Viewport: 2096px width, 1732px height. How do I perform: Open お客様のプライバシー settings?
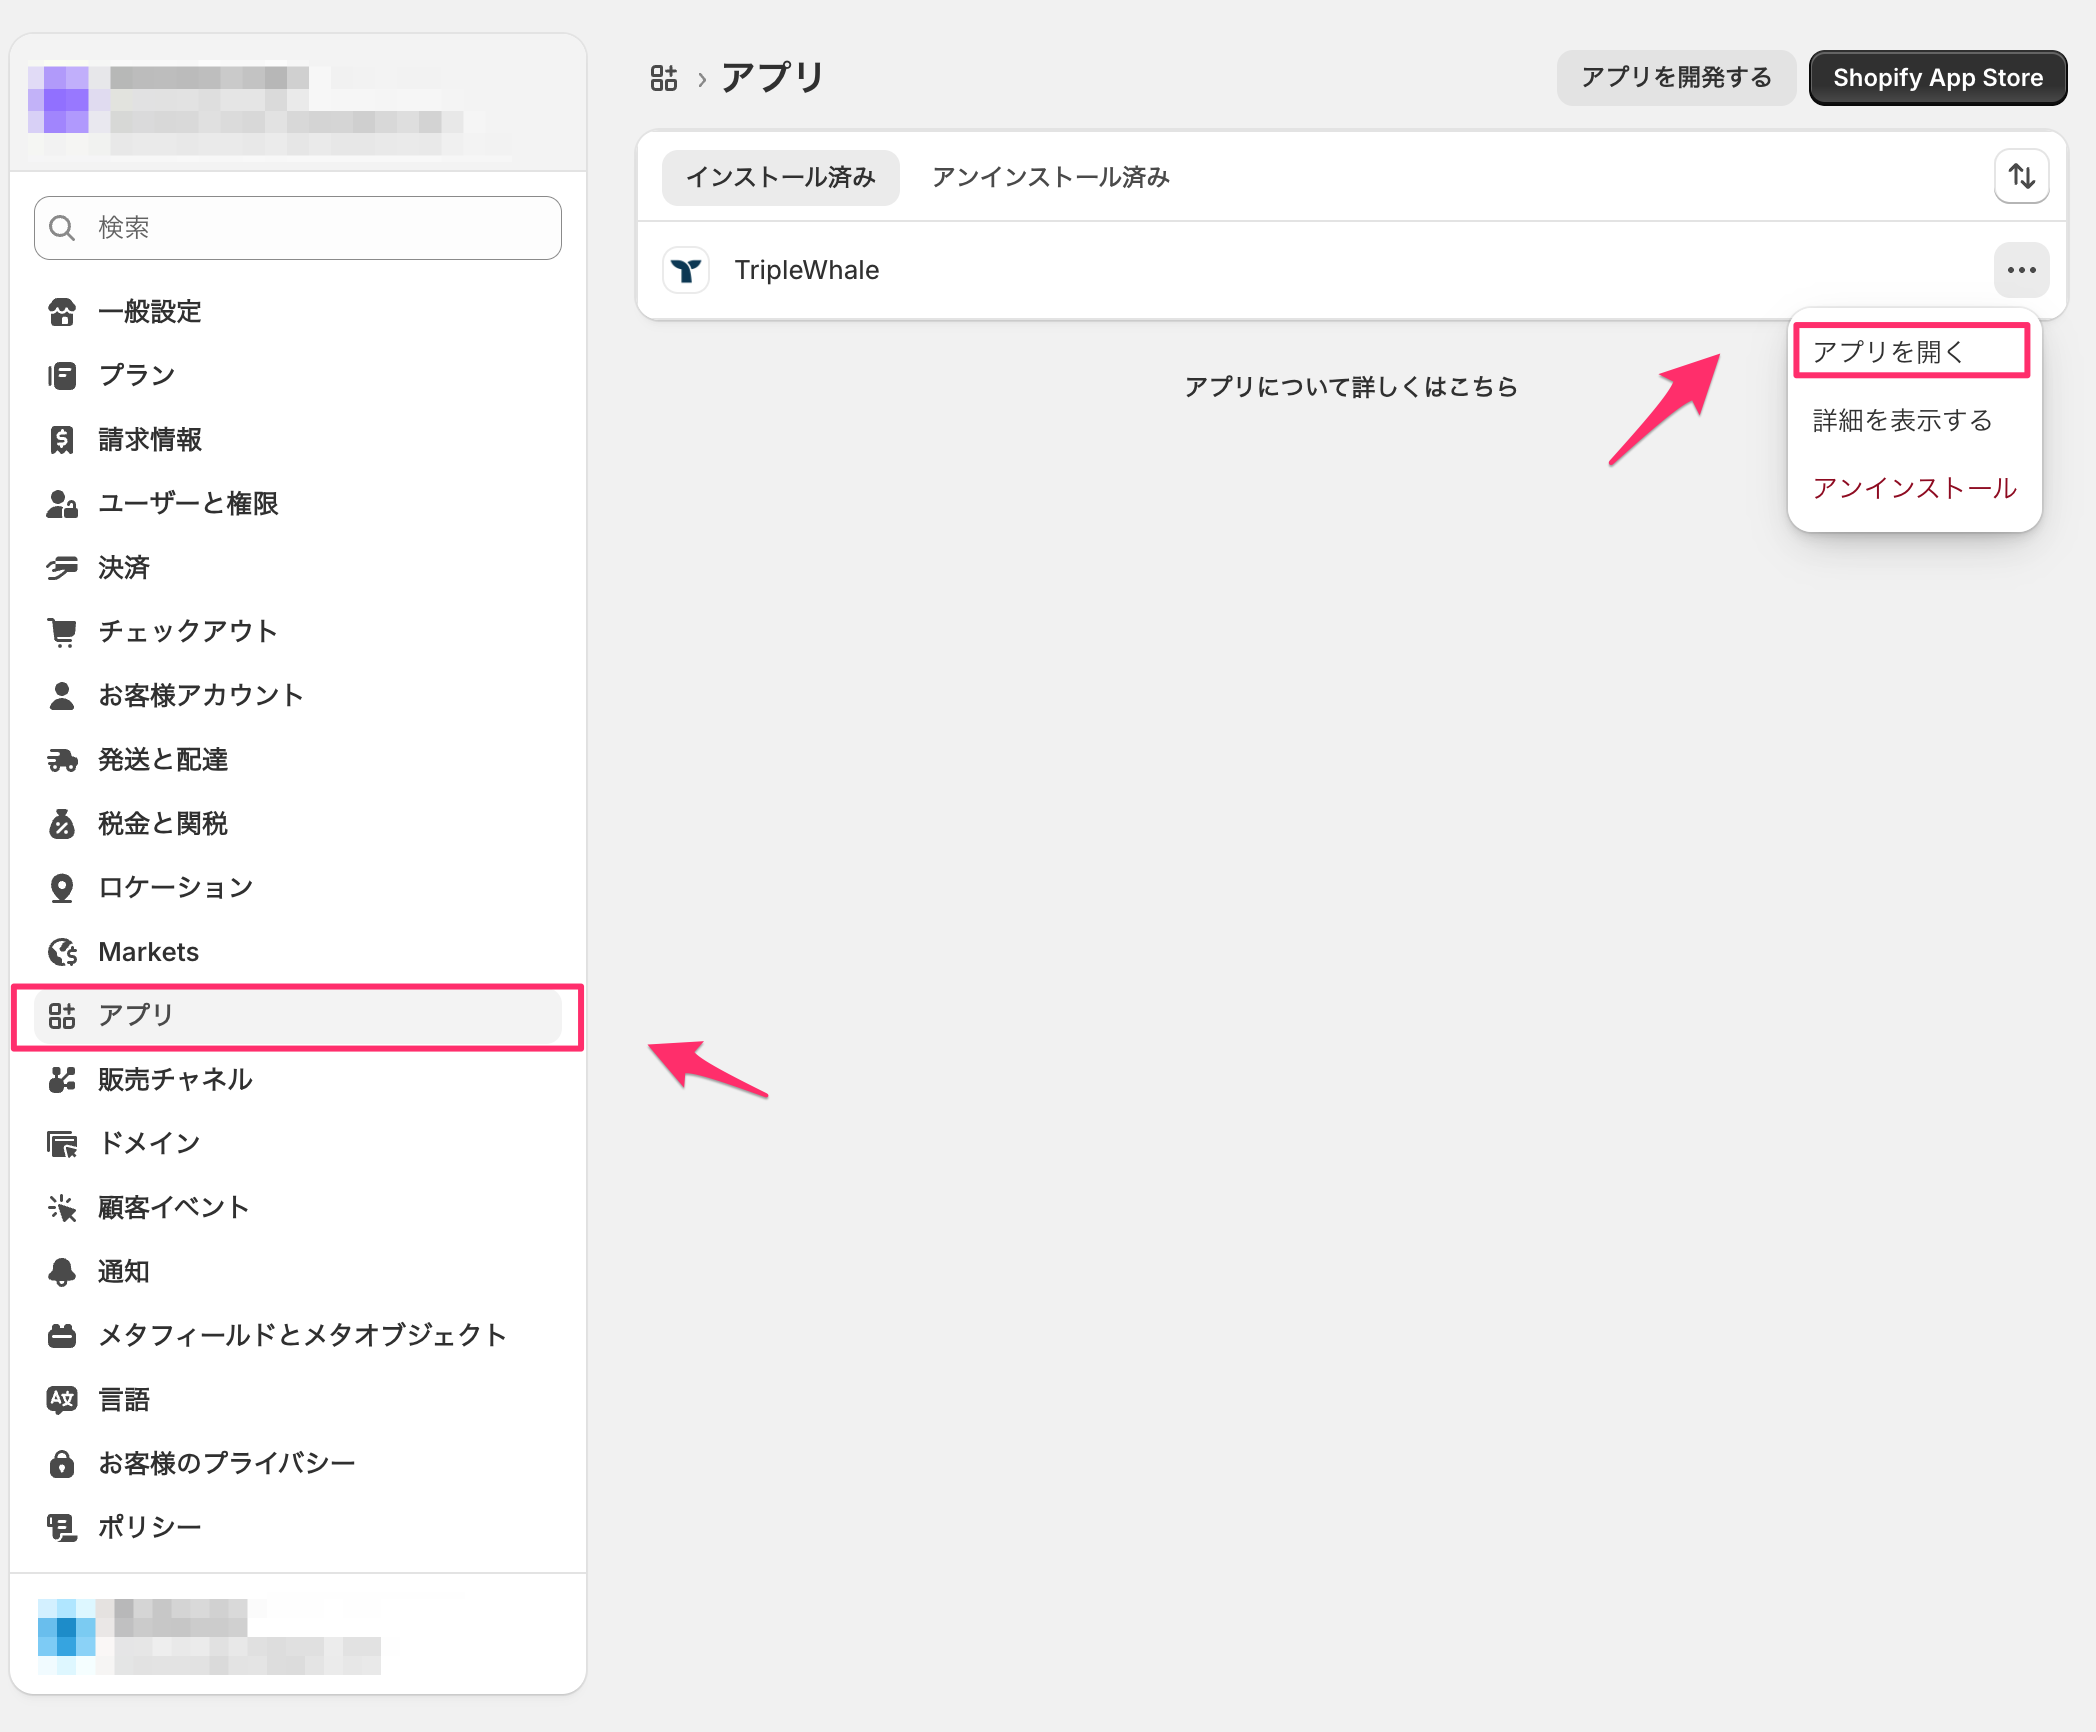click(x=298, y=1464)
